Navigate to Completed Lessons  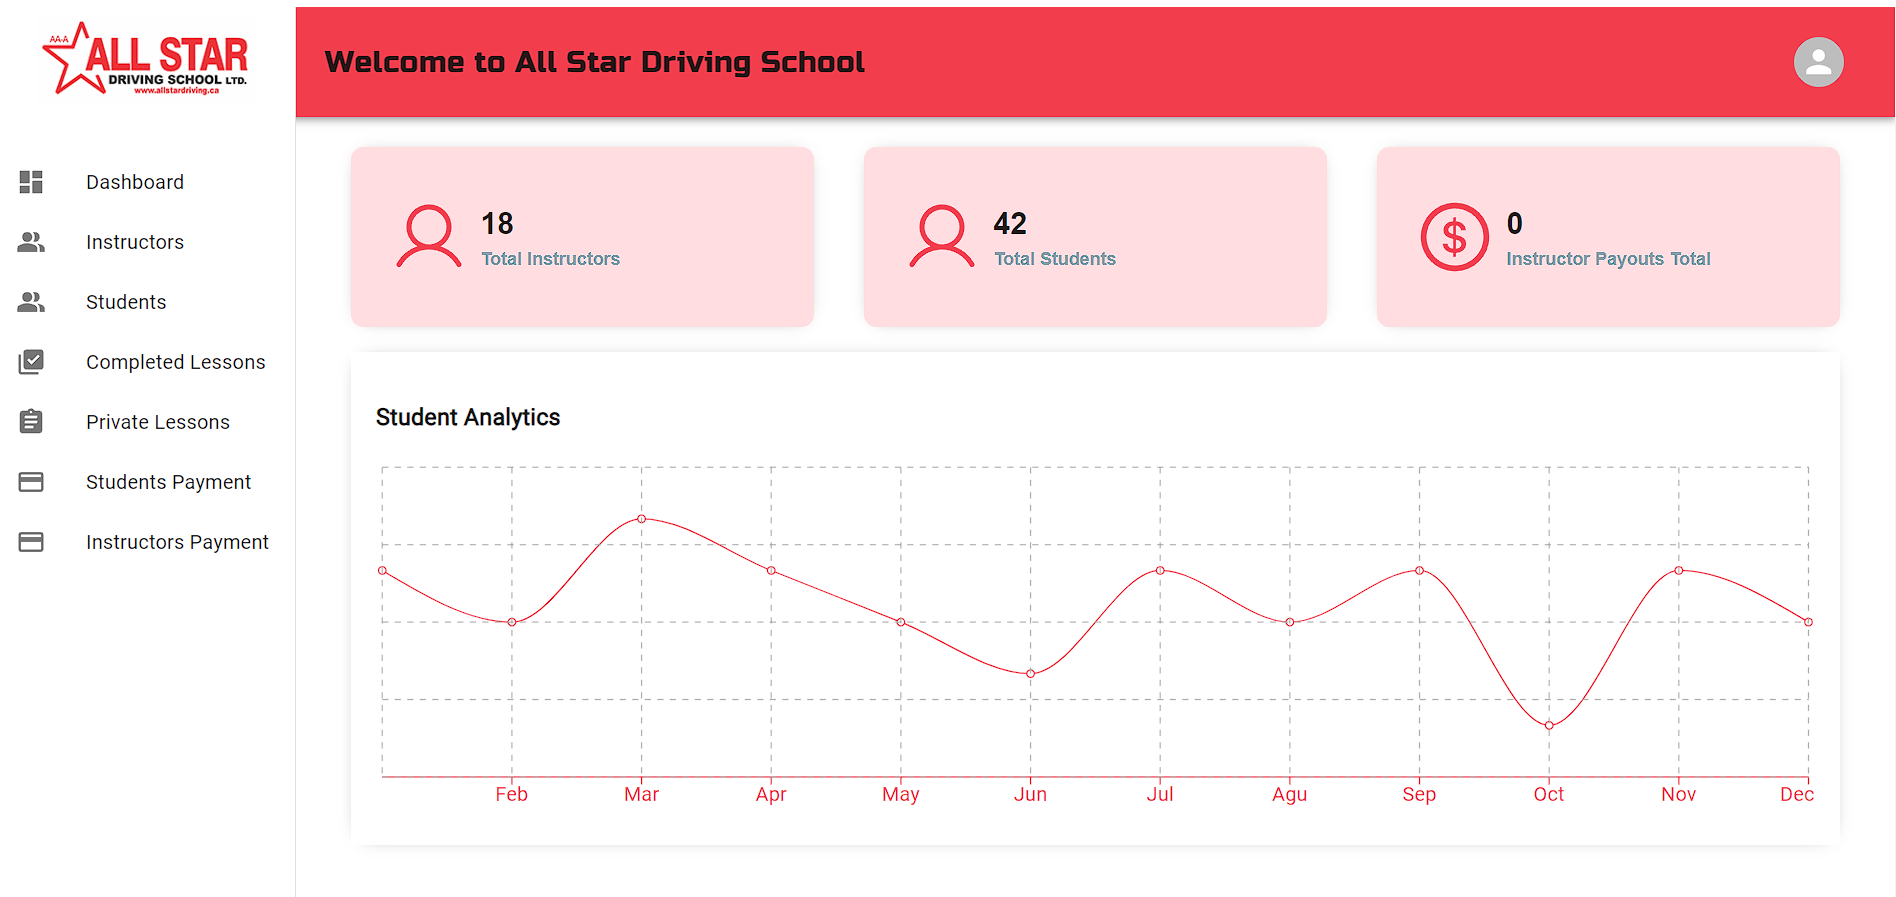click(x=176, y=362)
